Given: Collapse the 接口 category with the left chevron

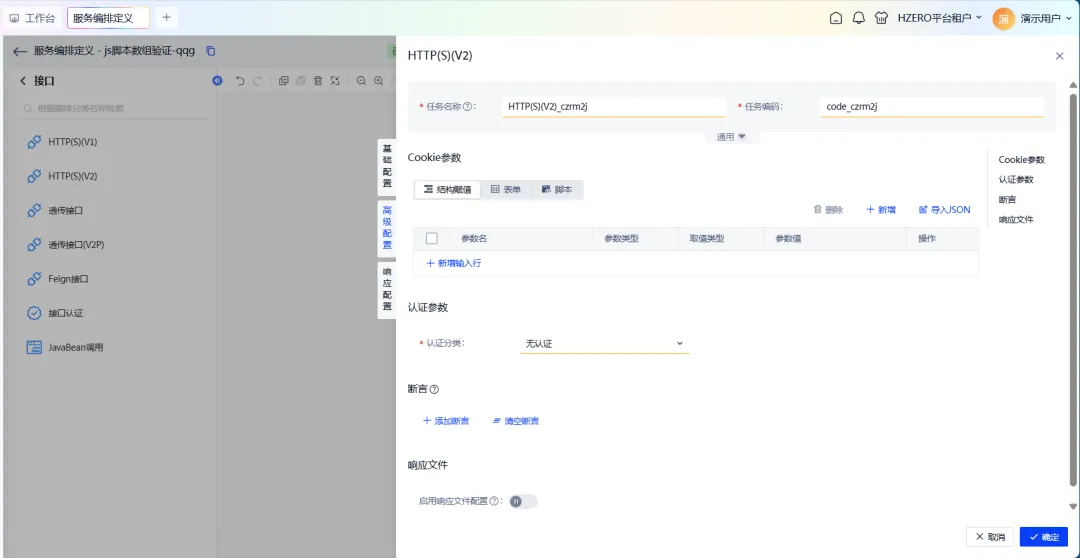Looking at the screenshot, I should (23, 81).
